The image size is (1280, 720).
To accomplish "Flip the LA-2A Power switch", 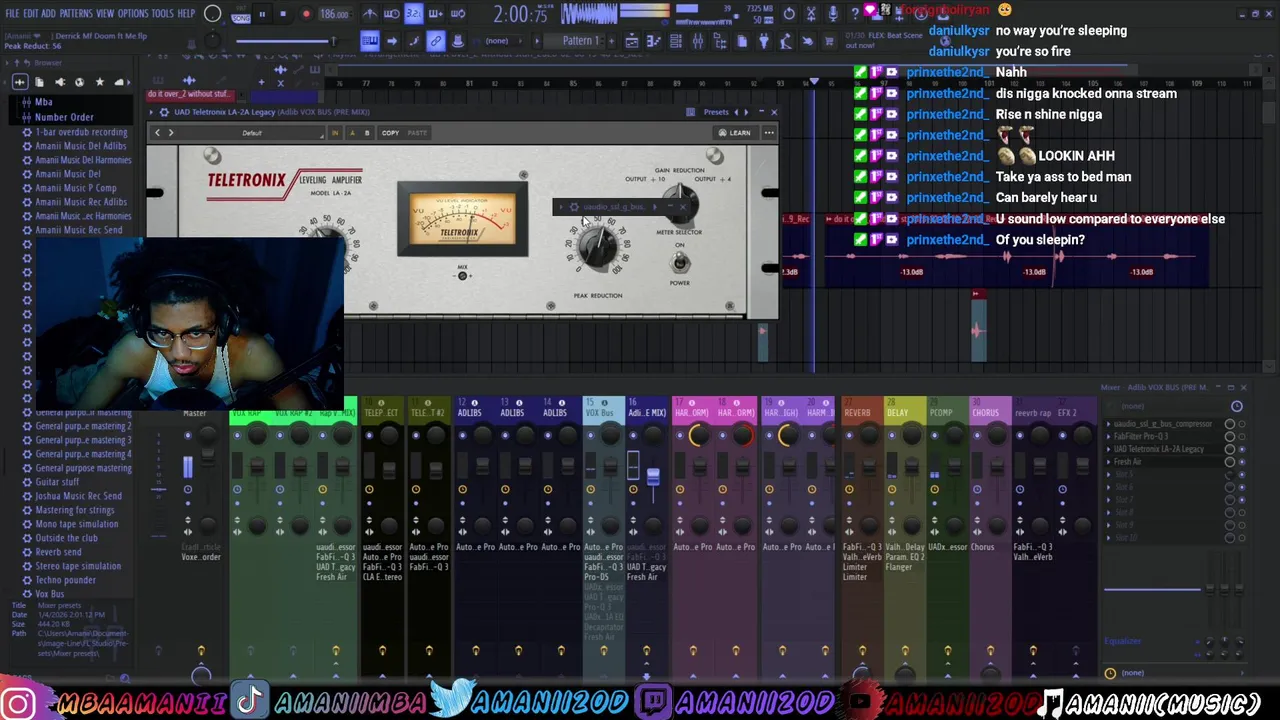I will coord(680,262).
